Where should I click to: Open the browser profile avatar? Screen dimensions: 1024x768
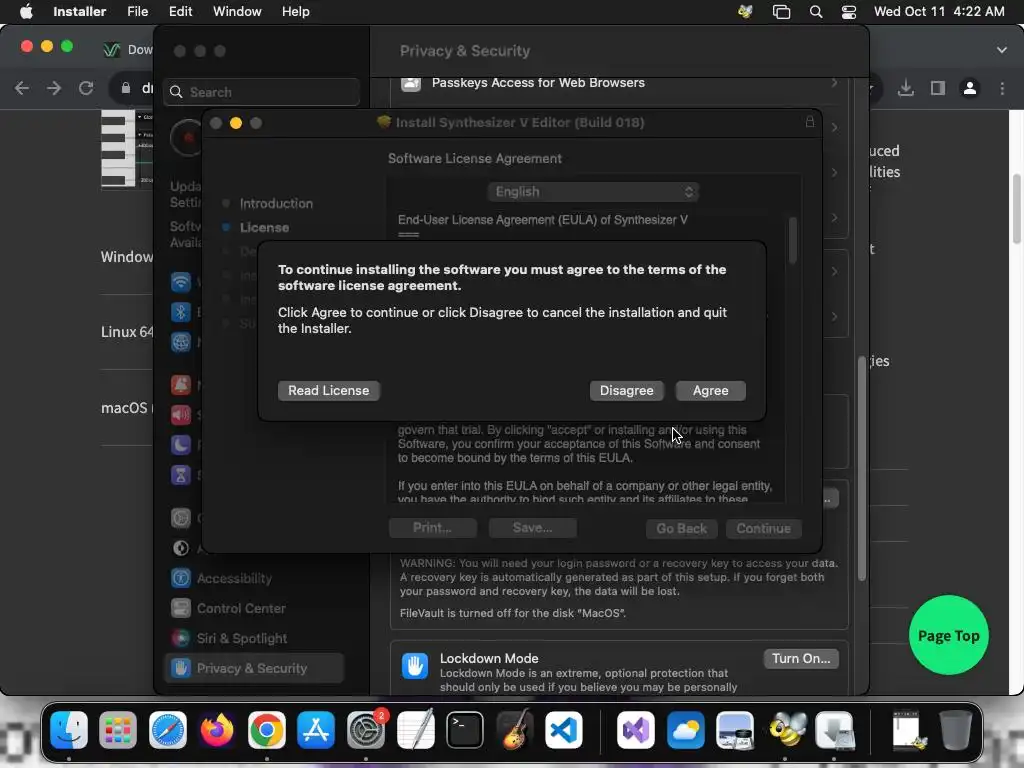coord(970,88)
